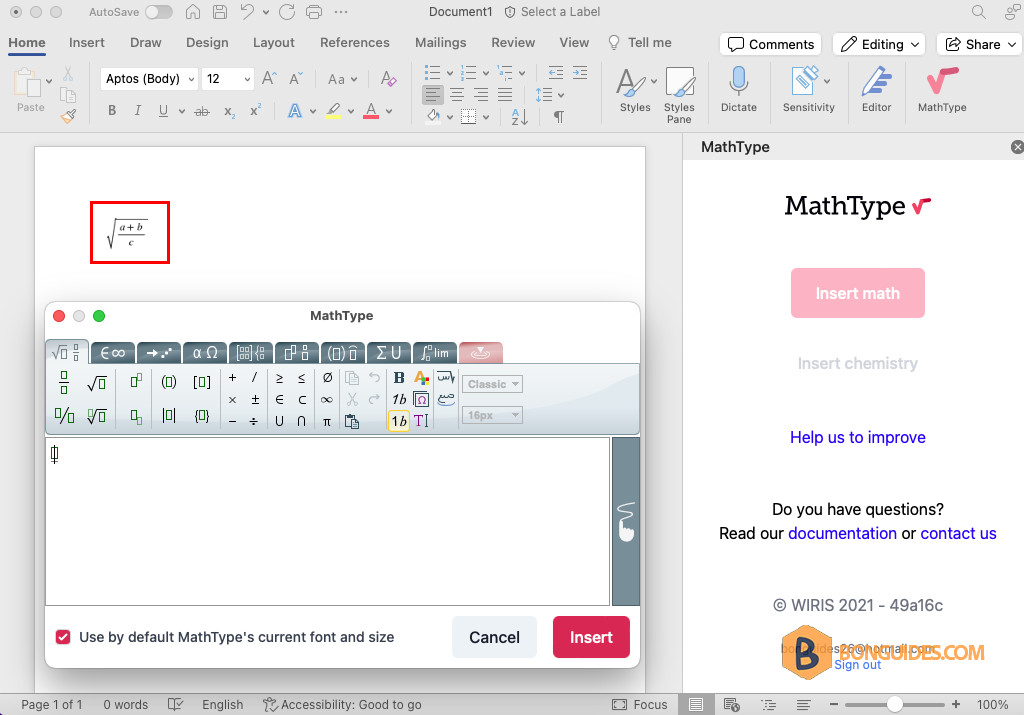Insert the division sign
The height and width of the screenshot is (715, 1024).
(x=253, y=422)
